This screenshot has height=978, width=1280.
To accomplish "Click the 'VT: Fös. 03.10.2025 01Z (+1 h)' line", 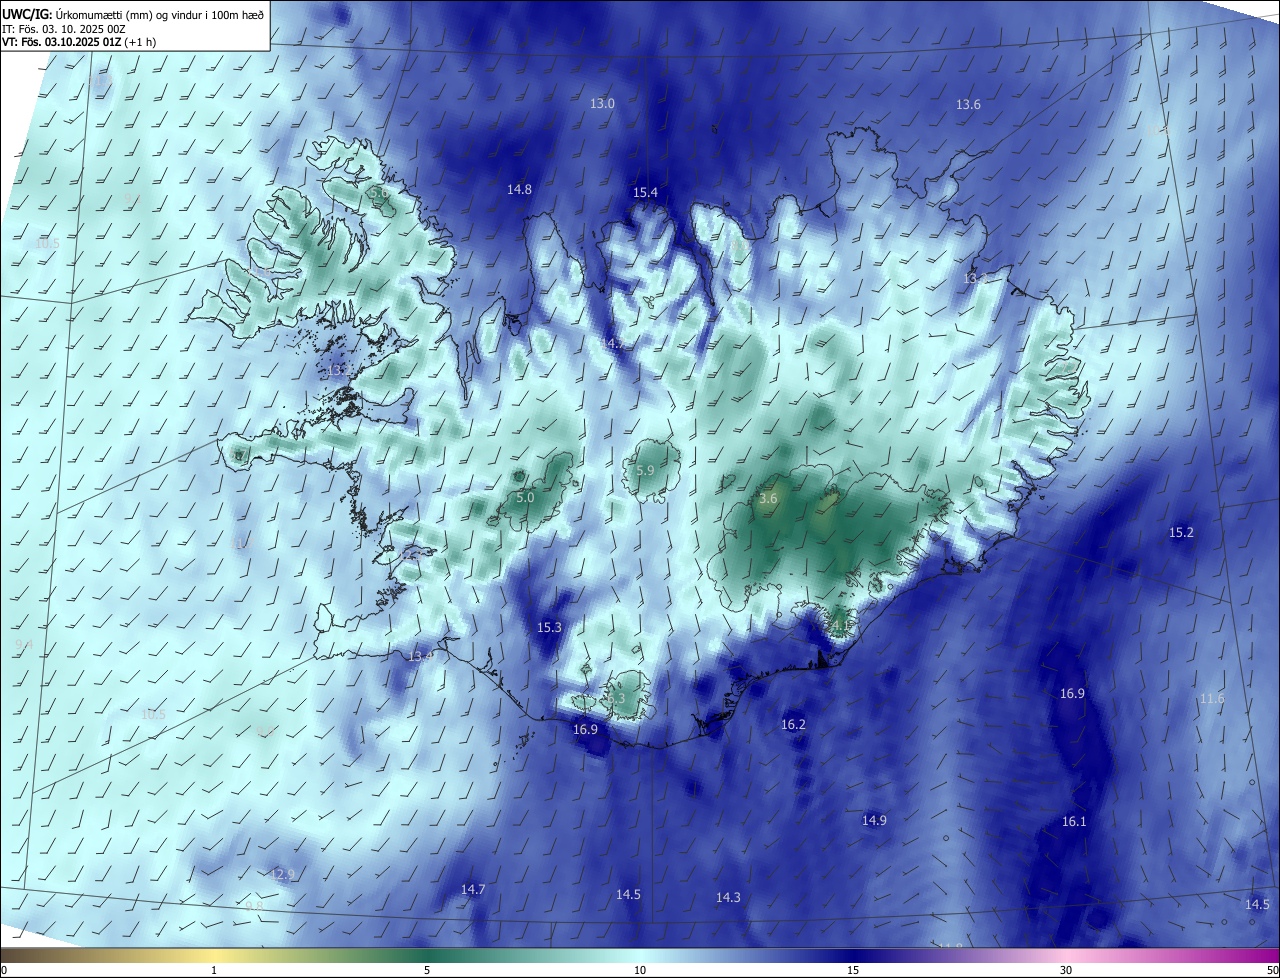I will pyautogui.click(x=79, y=42).
